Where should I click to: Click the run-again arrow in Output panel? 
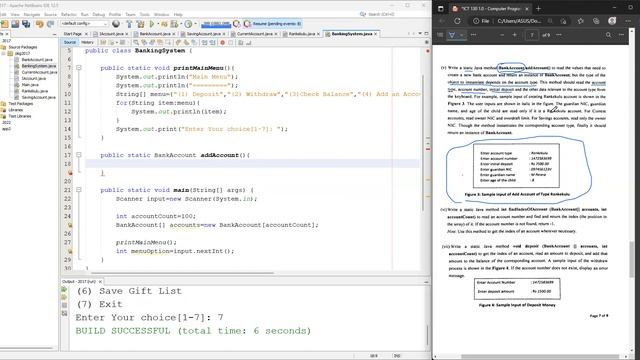pos(64,290)
